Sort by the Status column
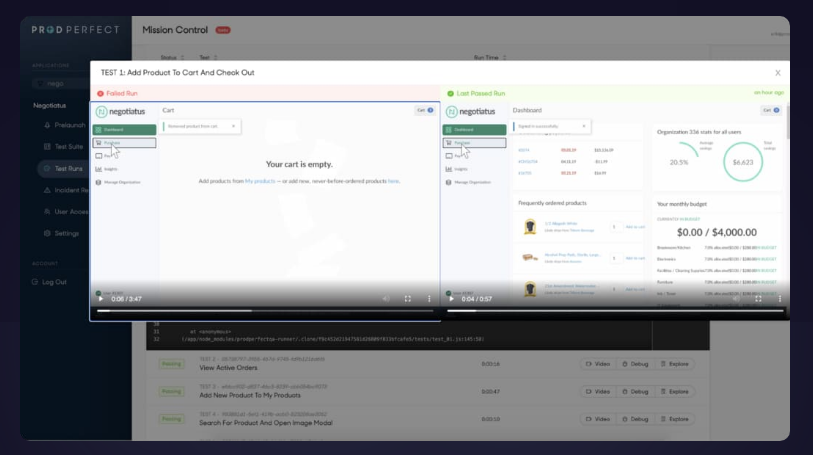Viewport: 813px width, 455px height. pos(172,58)
